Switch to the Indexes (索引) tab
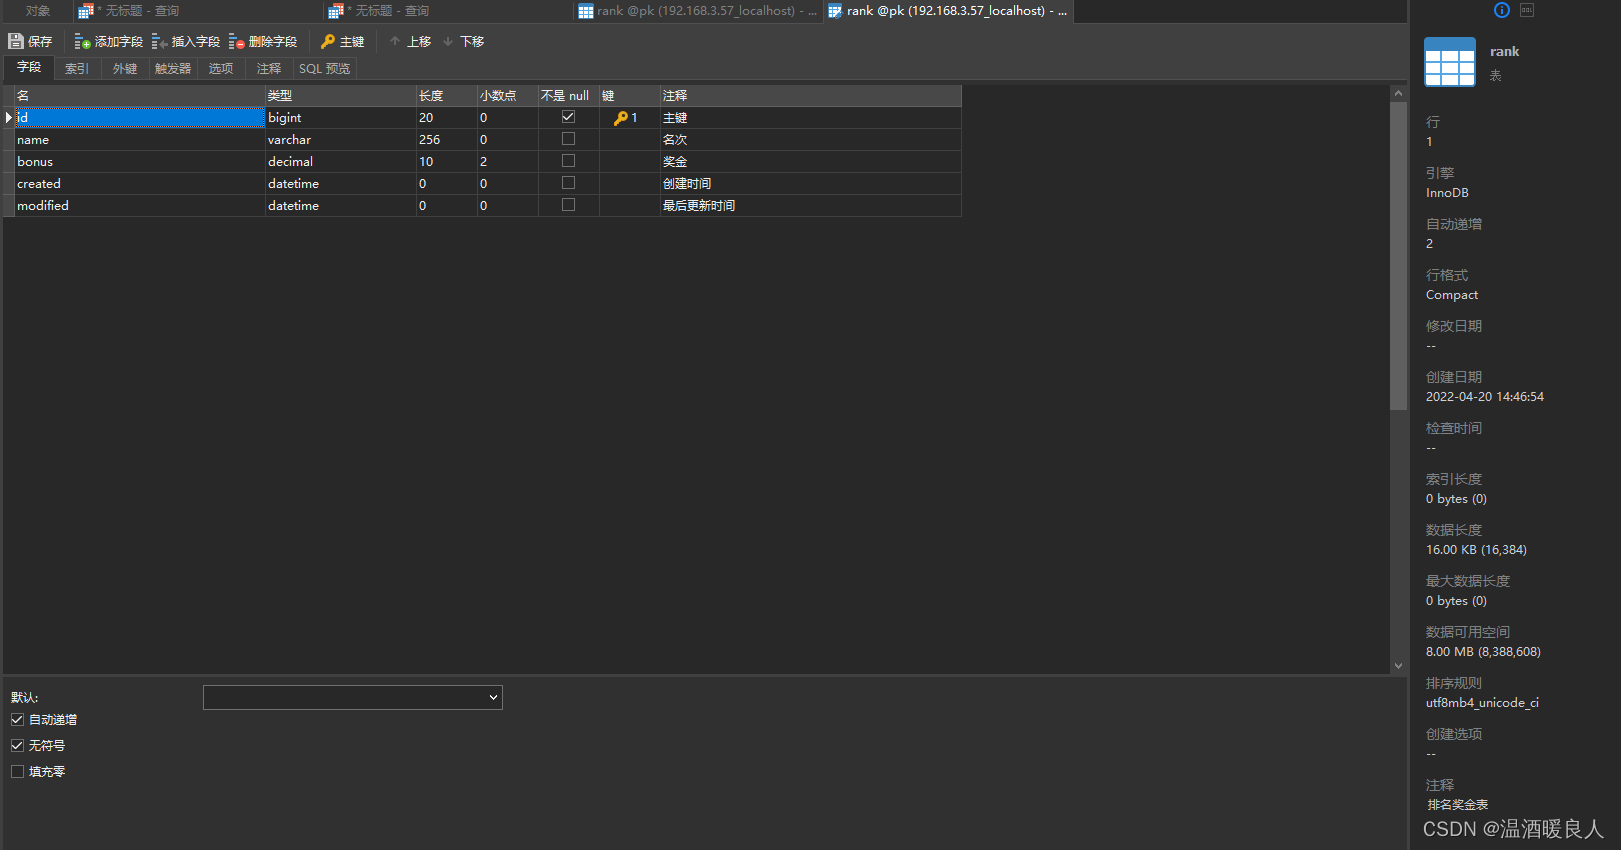The width and height of the screenshot is (1621, 850). (x=77, y=69)
